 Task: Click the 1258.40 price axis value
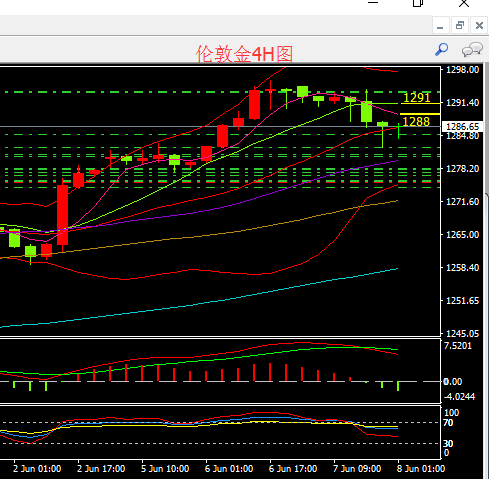462,268
